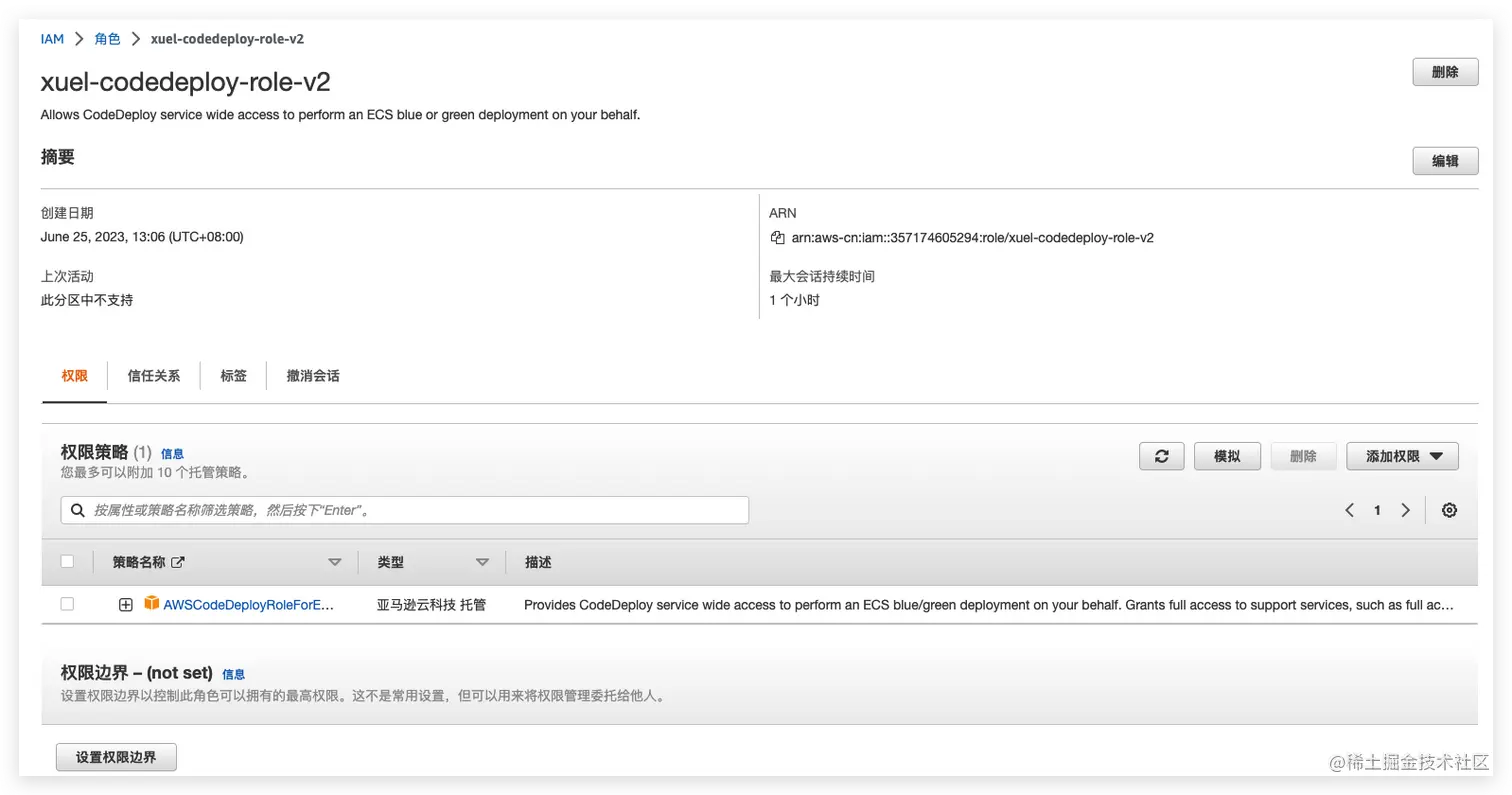Image resolution: width=1512 pixels, height=795 pixels.
Task: Click the policy description cell text
Action: 989,605
